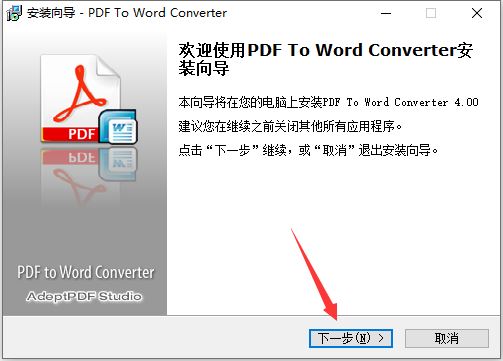Click the blue Word document icon
503x361 pixels.
(118, 127)
